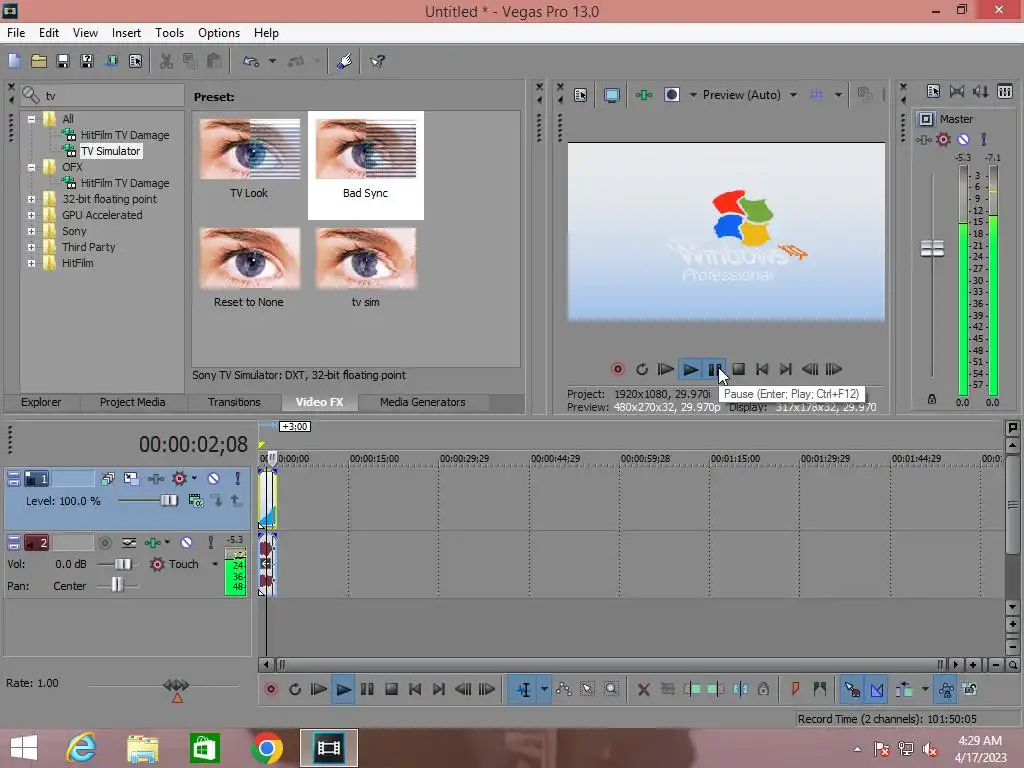The width and height of the screenshot is (1024, 768).
Task: Click the Vol slider on track 2
Action: (x=121, y=564)
